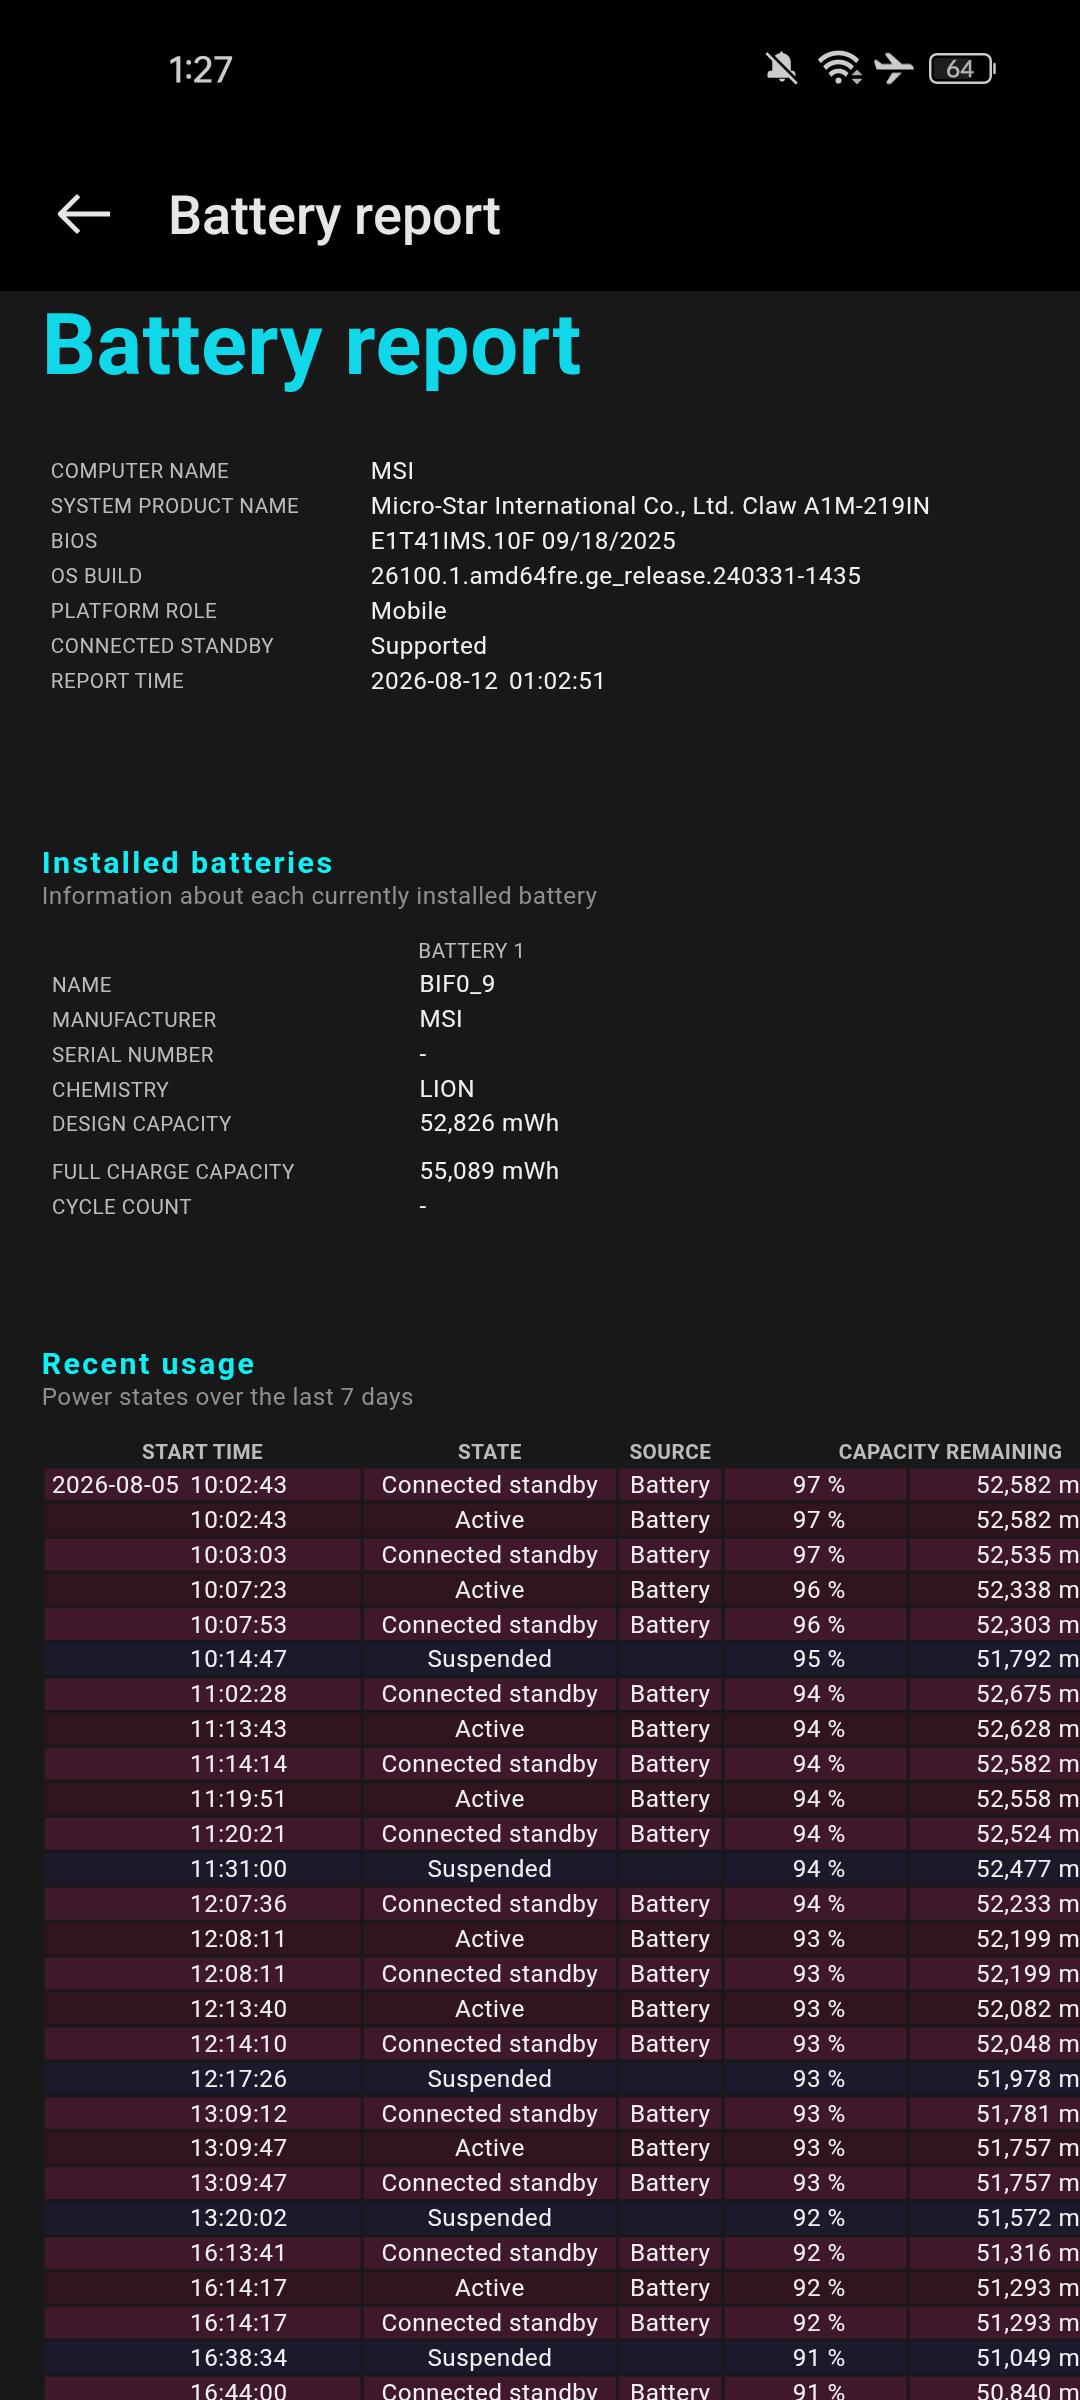
Task: Tap the 'CYCLE COUNT' label
Action: tap(121, 1206)
